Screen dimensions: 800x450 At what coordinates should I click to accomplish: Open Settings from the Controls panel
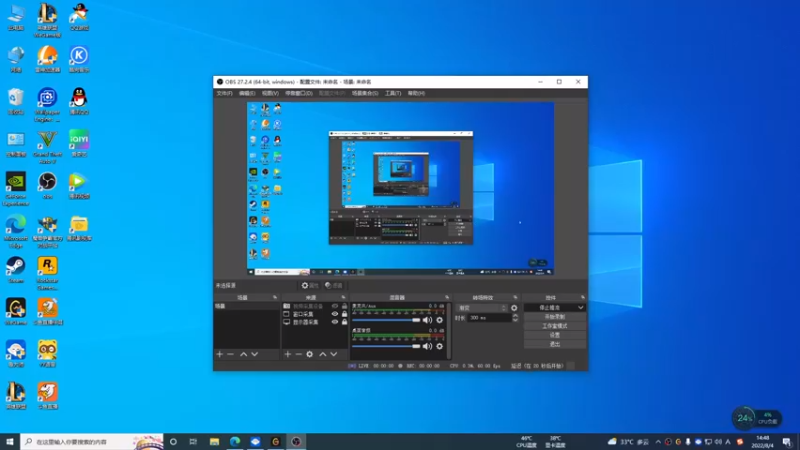pyautogui.click(x=555, y=335)
